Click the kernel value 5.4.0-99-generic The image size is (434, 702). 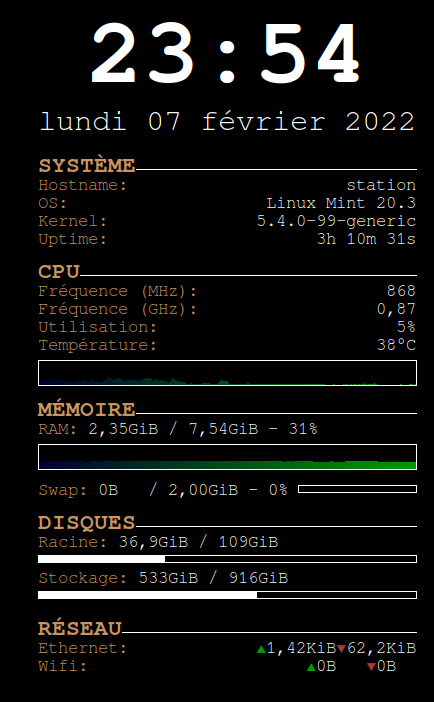[x=336, y=221]
